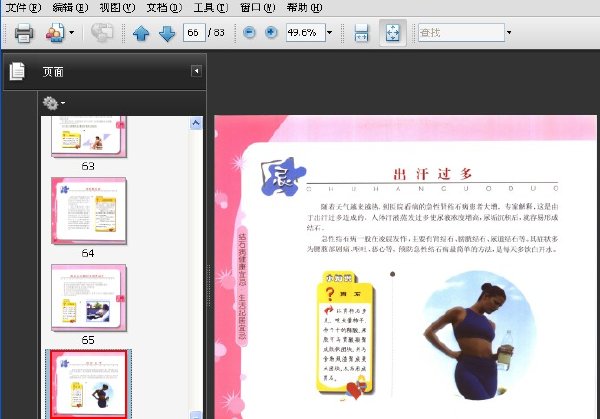Go to previous page with the up arrow
This screenshot has width=600, height=419.
click(141, 33)
